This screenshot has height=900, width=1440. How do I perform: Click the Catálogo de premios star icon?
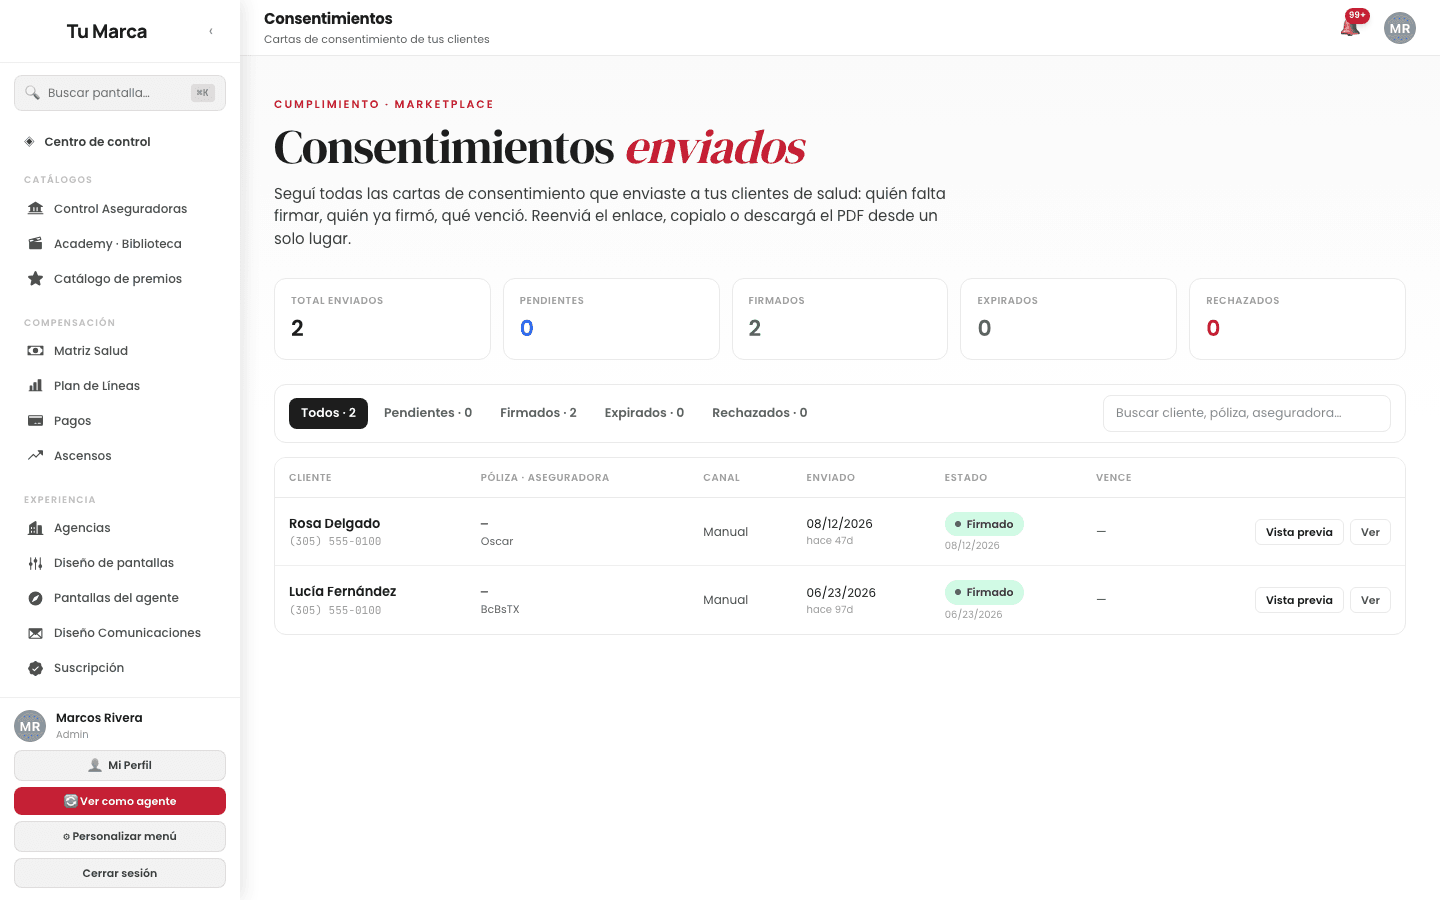(36, 279)
